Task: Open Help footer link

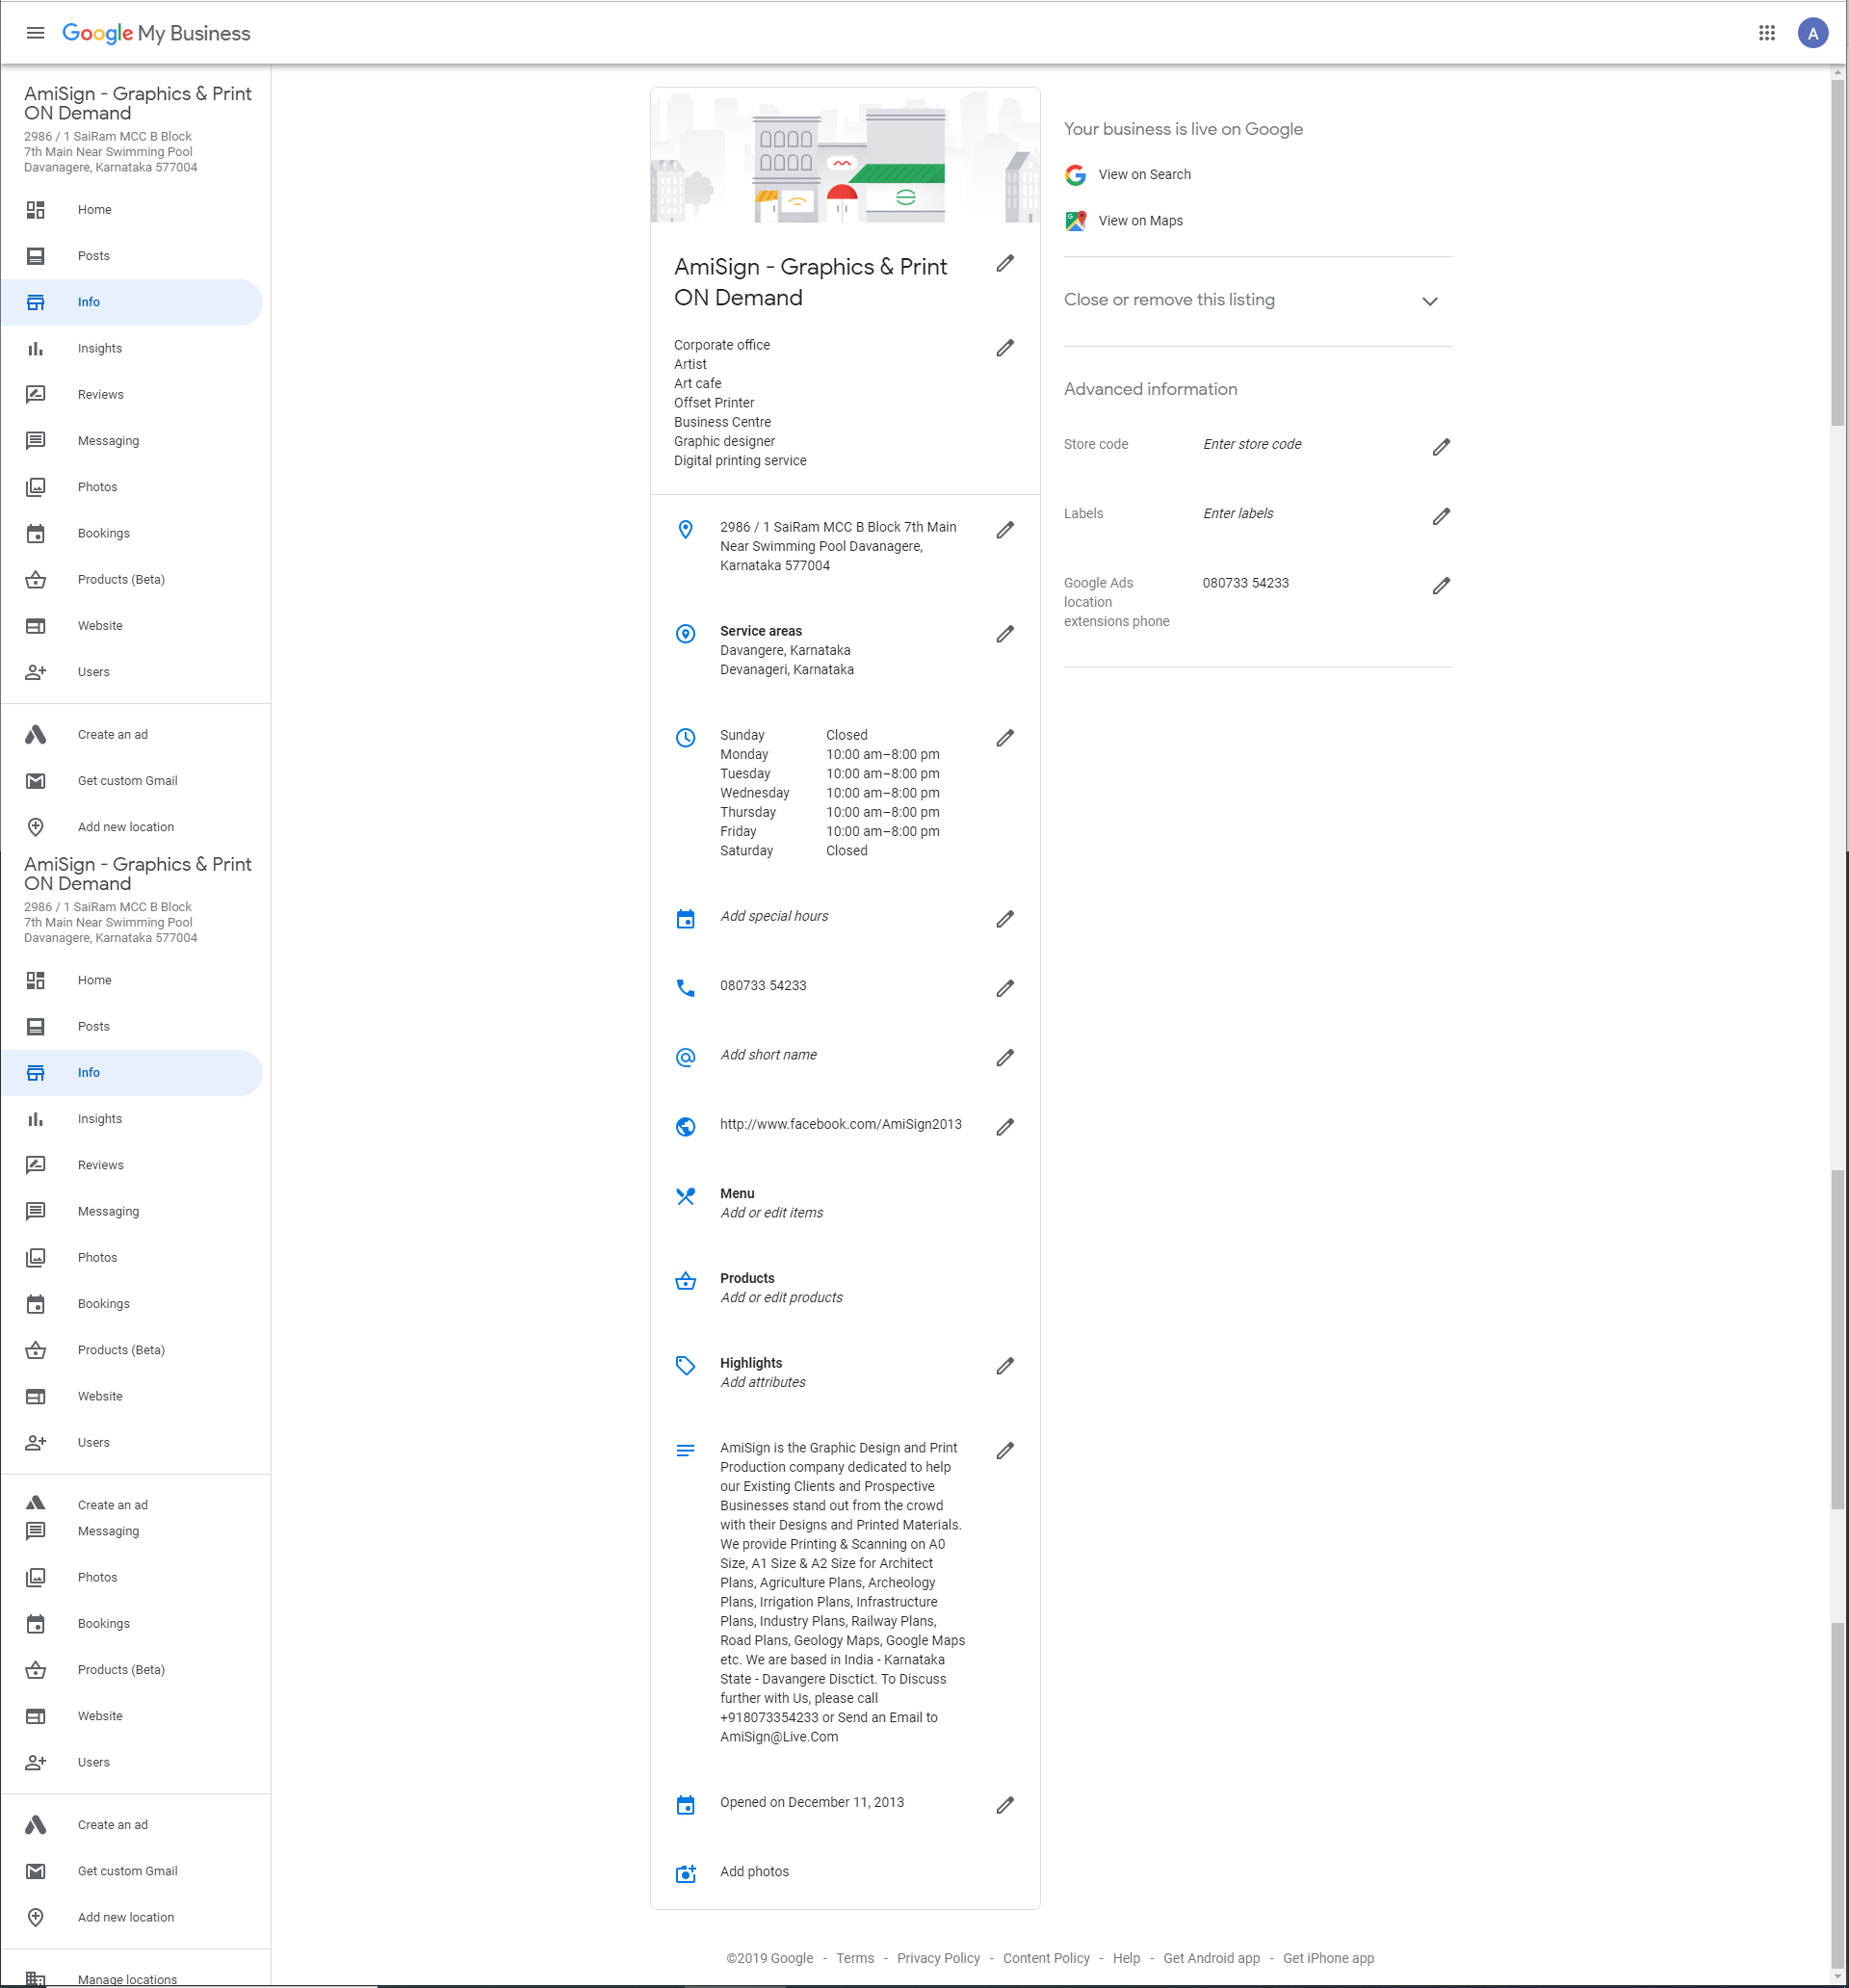Action: click(1126, 1958)
